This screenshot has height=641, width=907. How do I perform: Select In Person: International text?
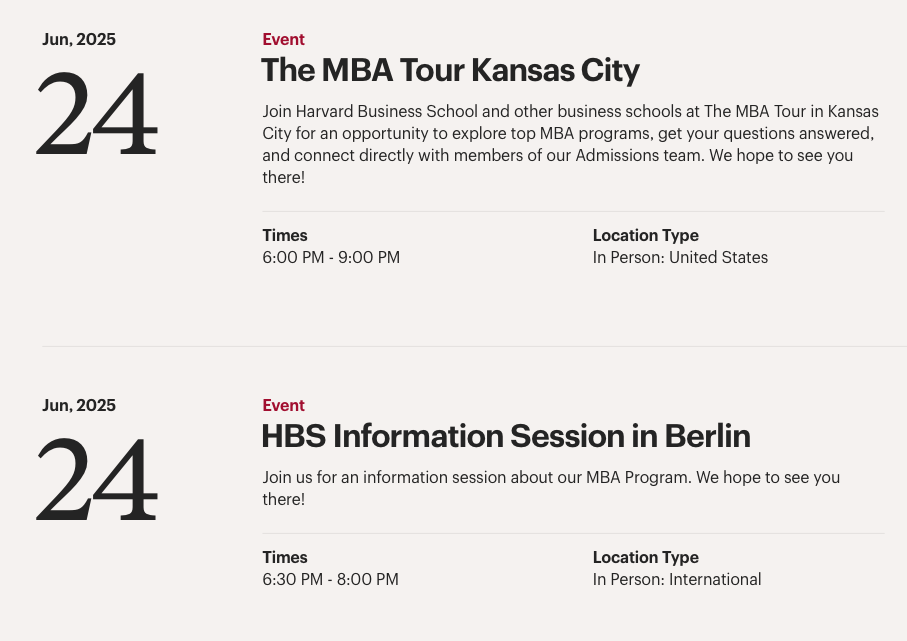click(677, 579)
